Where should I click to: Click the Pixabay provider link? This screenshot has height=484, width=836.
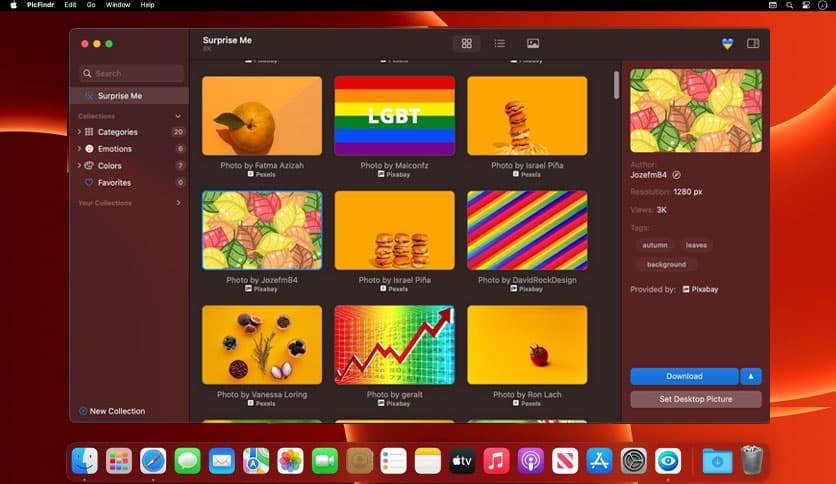(701, 289)
